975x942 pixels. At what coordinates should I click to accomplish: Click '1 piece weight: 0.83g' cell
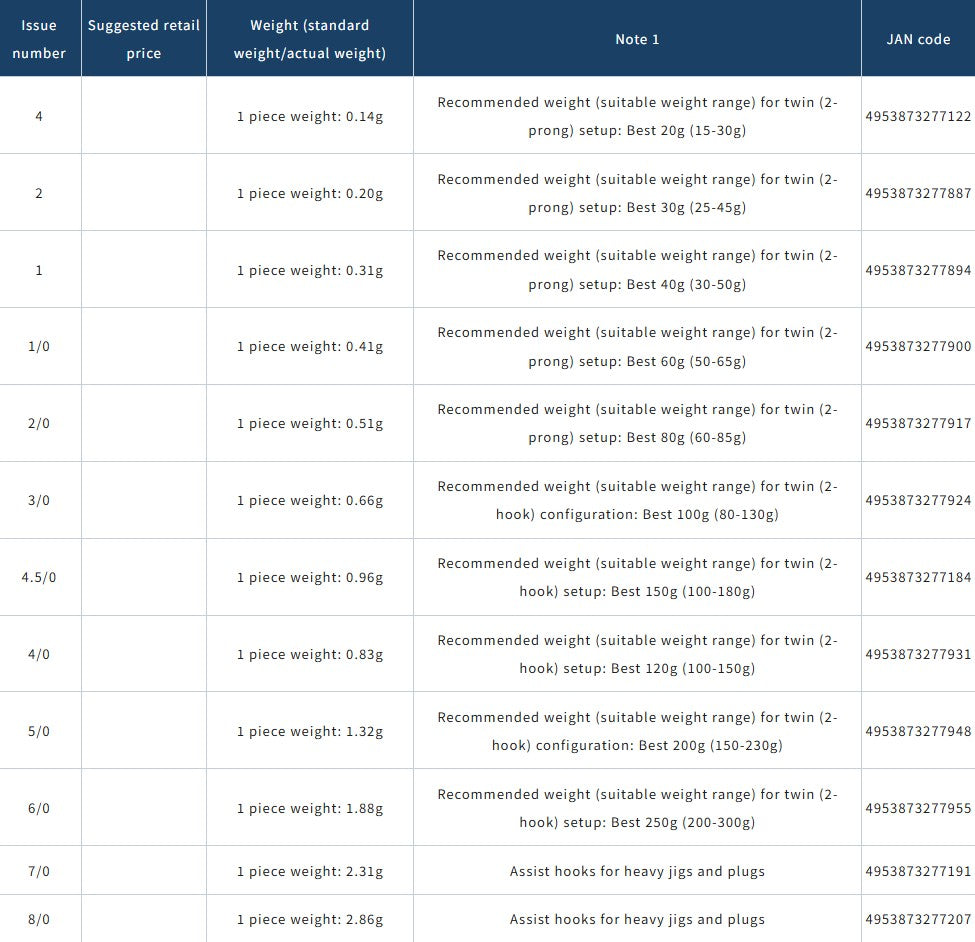310,655
